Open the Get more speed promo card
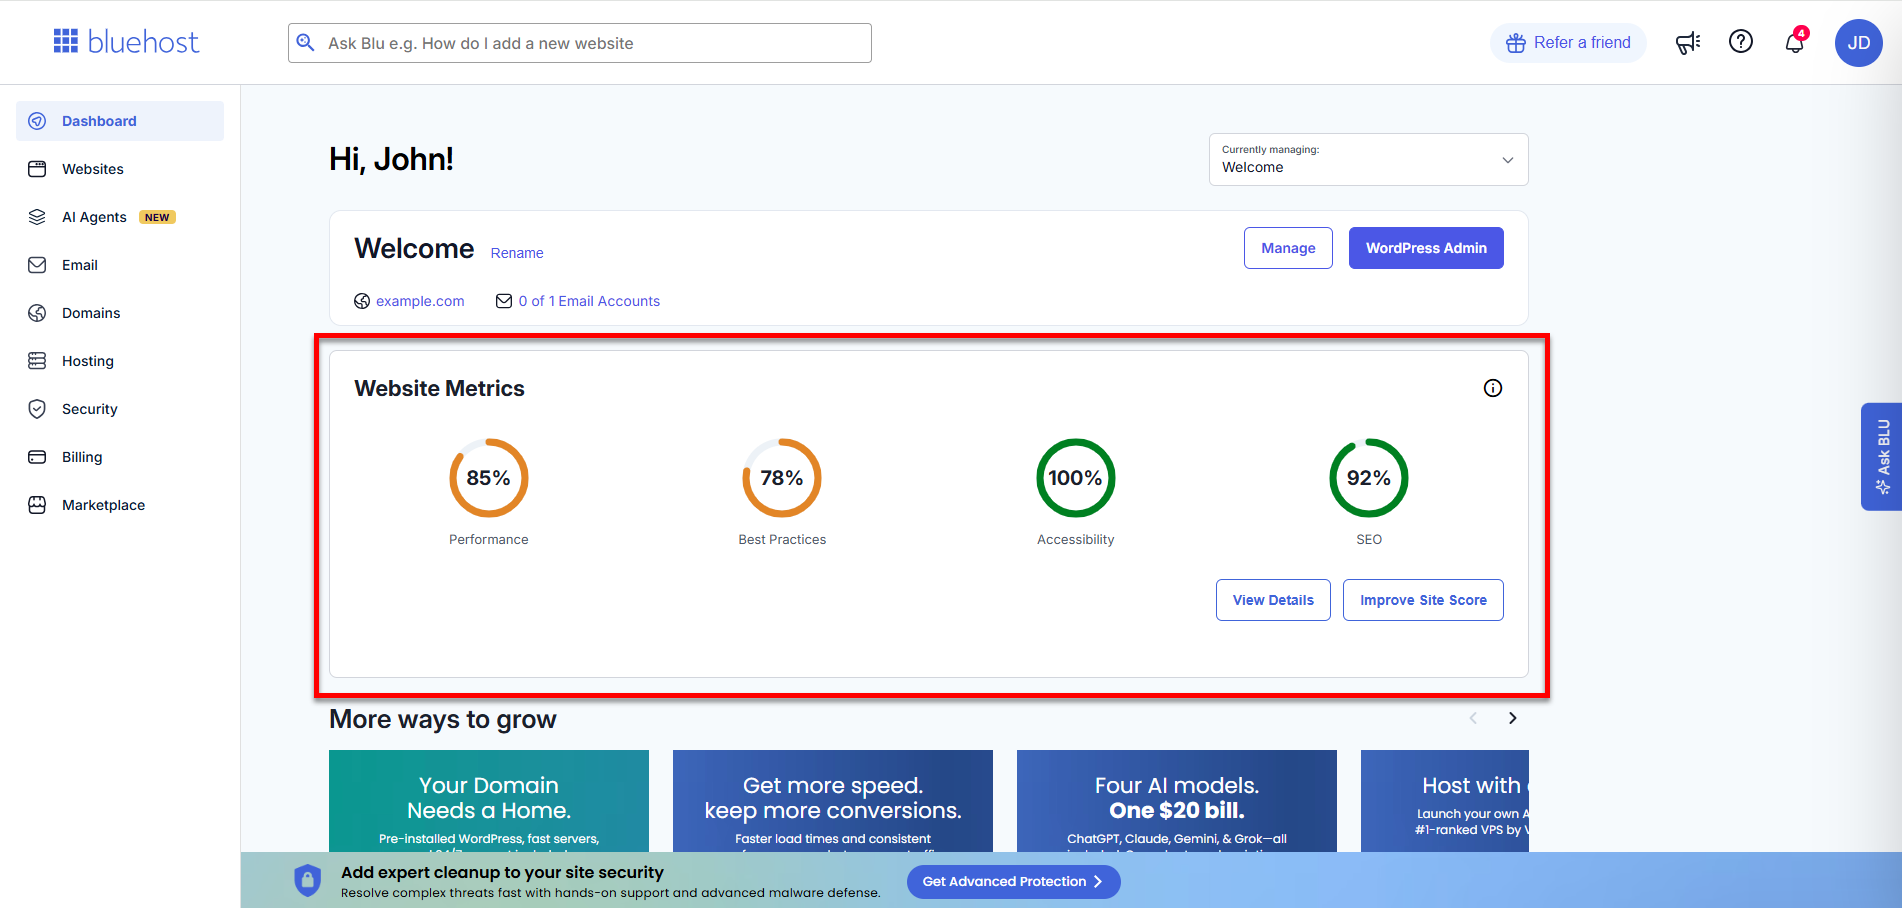The width and height of the screenshot is (1902, 908). click(833, 801)
